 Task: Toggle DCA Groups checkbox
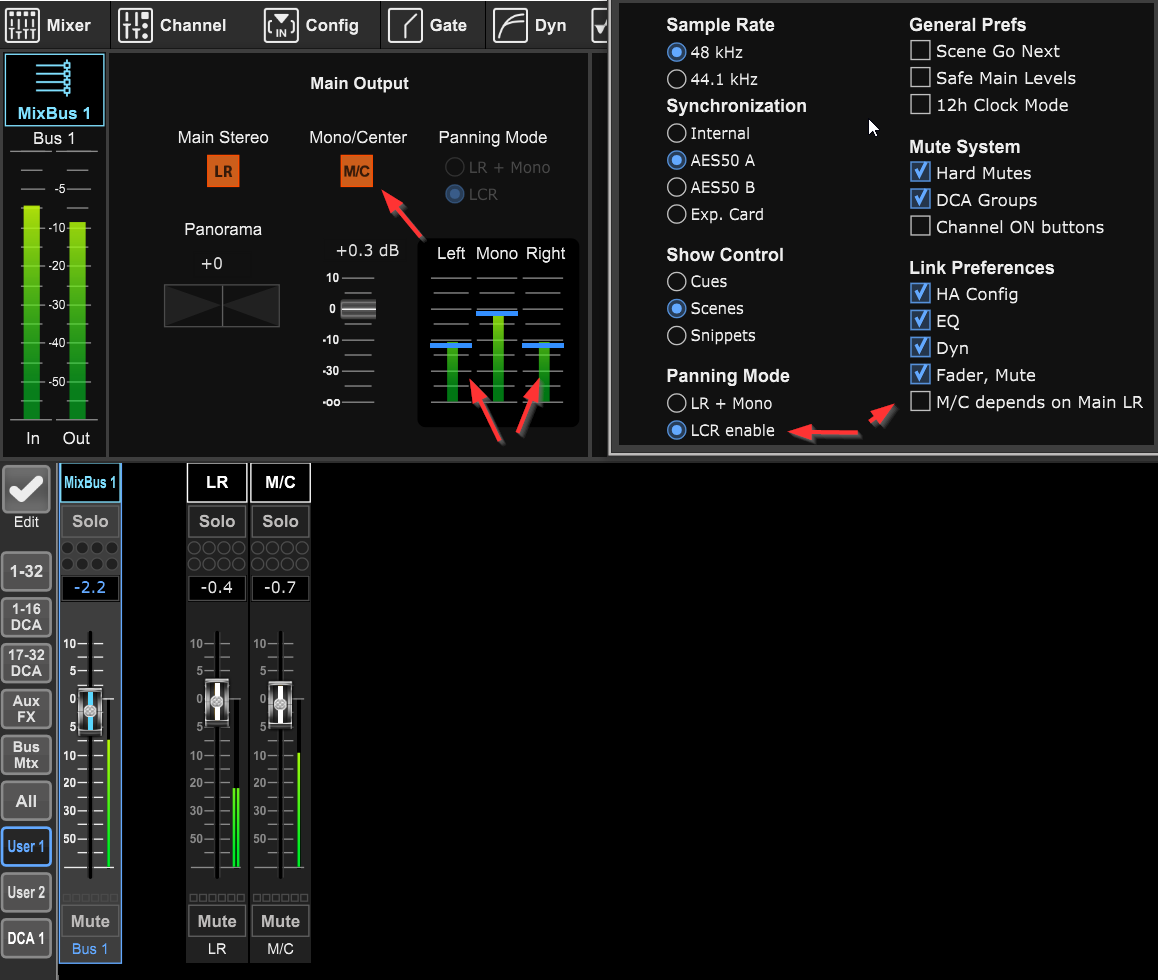920,199
